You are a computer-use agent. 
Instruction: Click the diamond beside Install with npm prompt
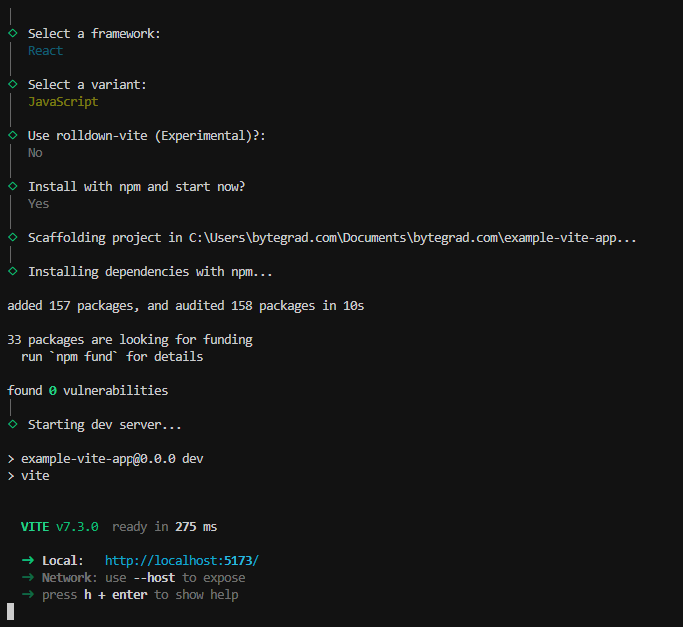click(12, 186)
